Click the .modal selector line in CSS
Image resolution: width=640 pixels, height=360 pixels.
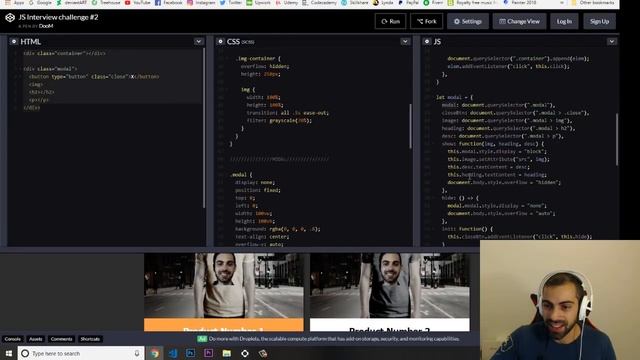click(241, 175)
